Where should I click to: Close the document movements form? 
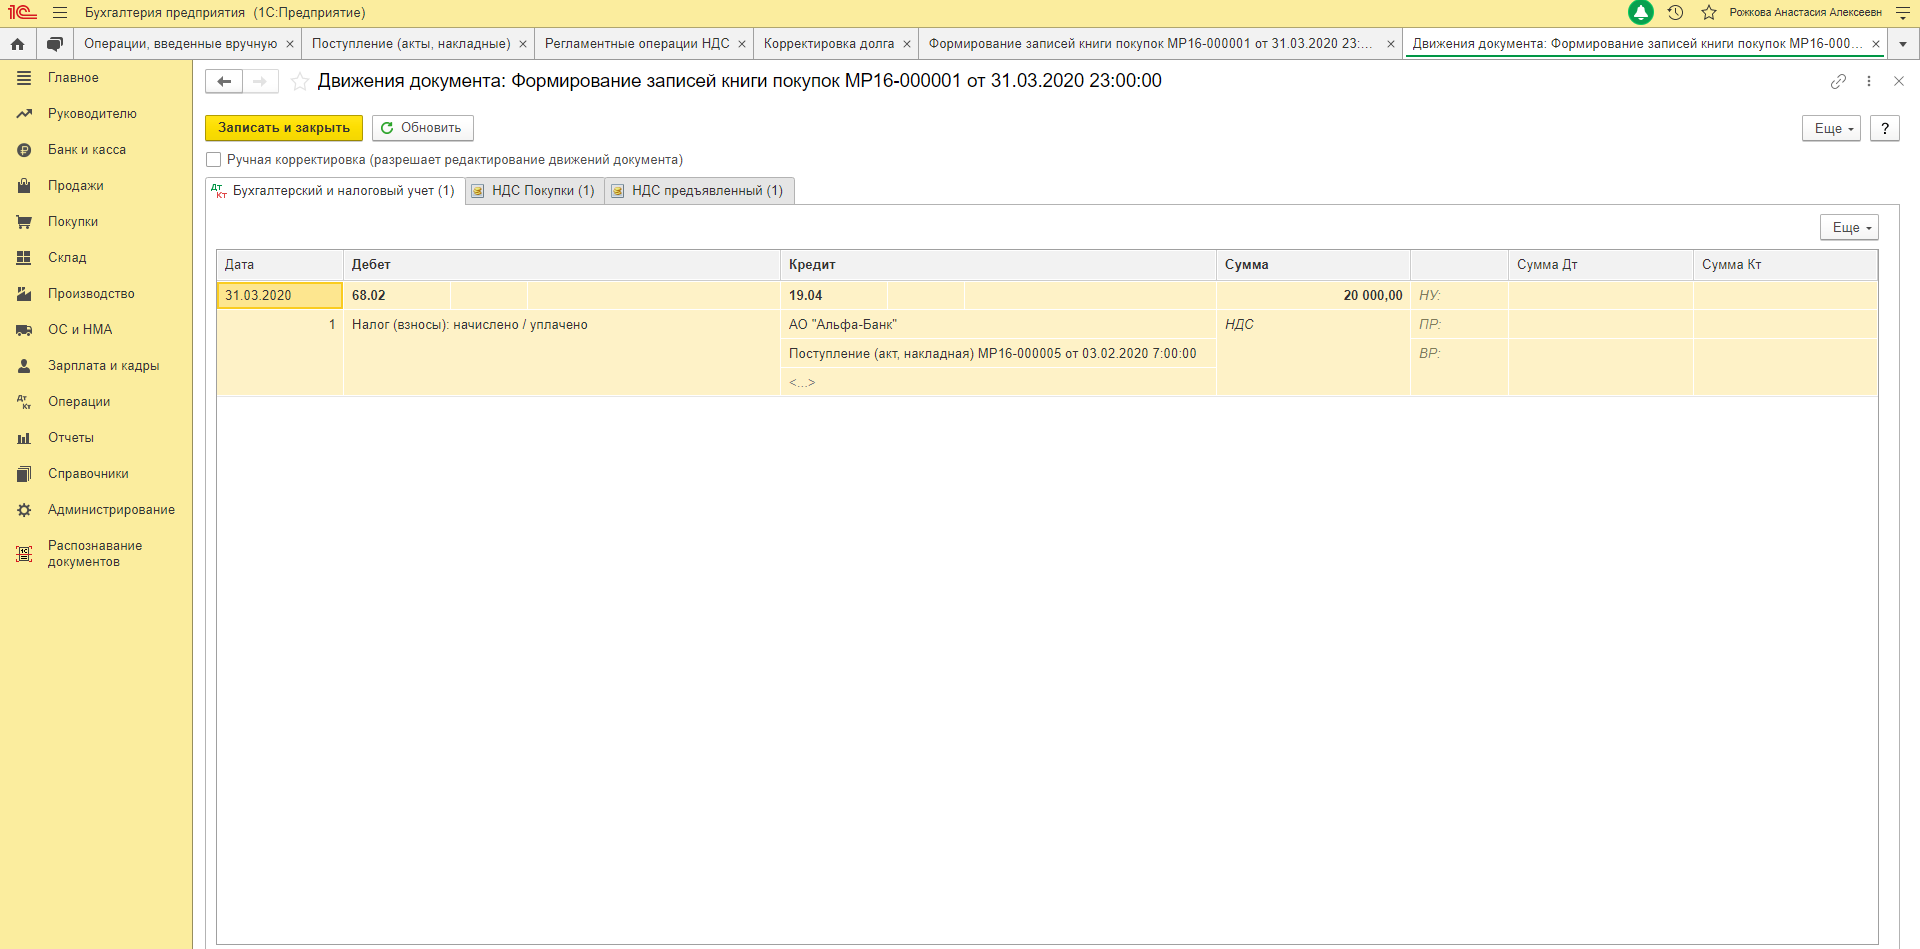click(1899, 82)
